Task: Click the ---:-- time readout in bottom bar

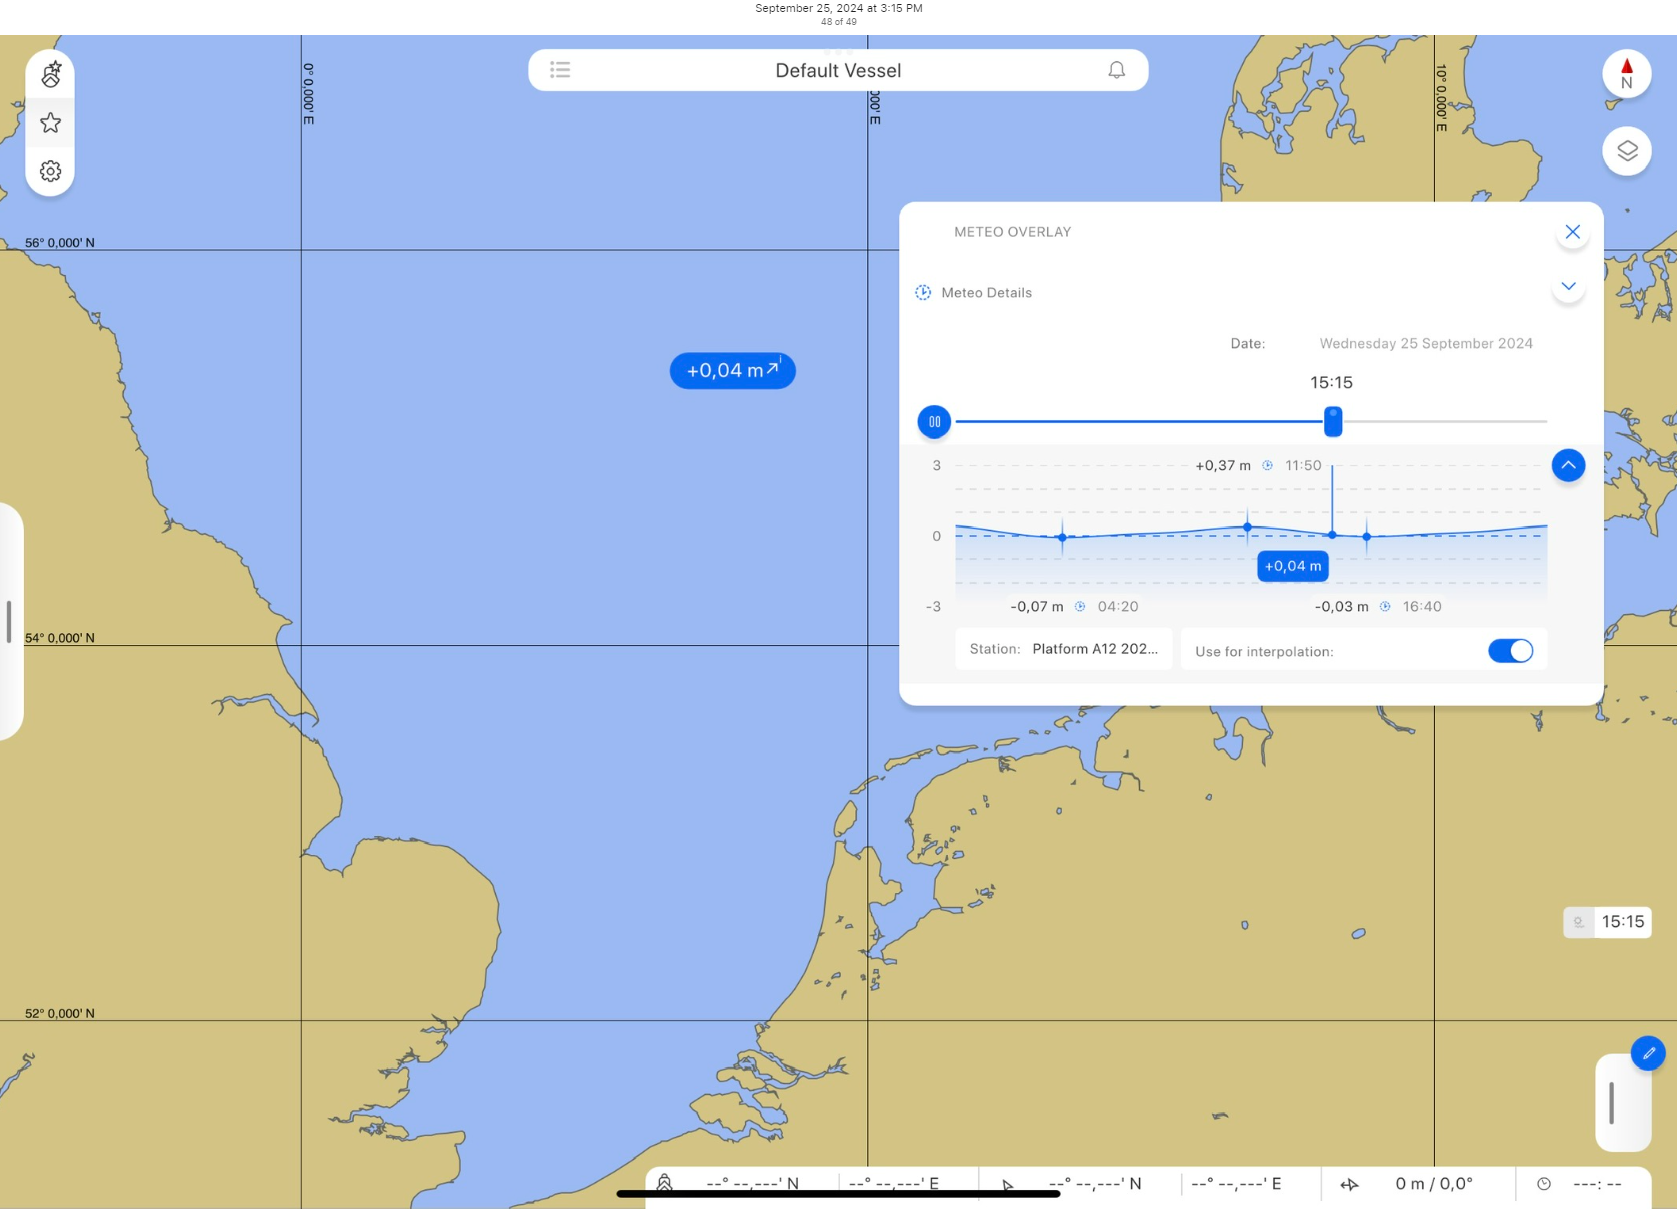Action: pyautogui.click(x=1598, y=1184)
